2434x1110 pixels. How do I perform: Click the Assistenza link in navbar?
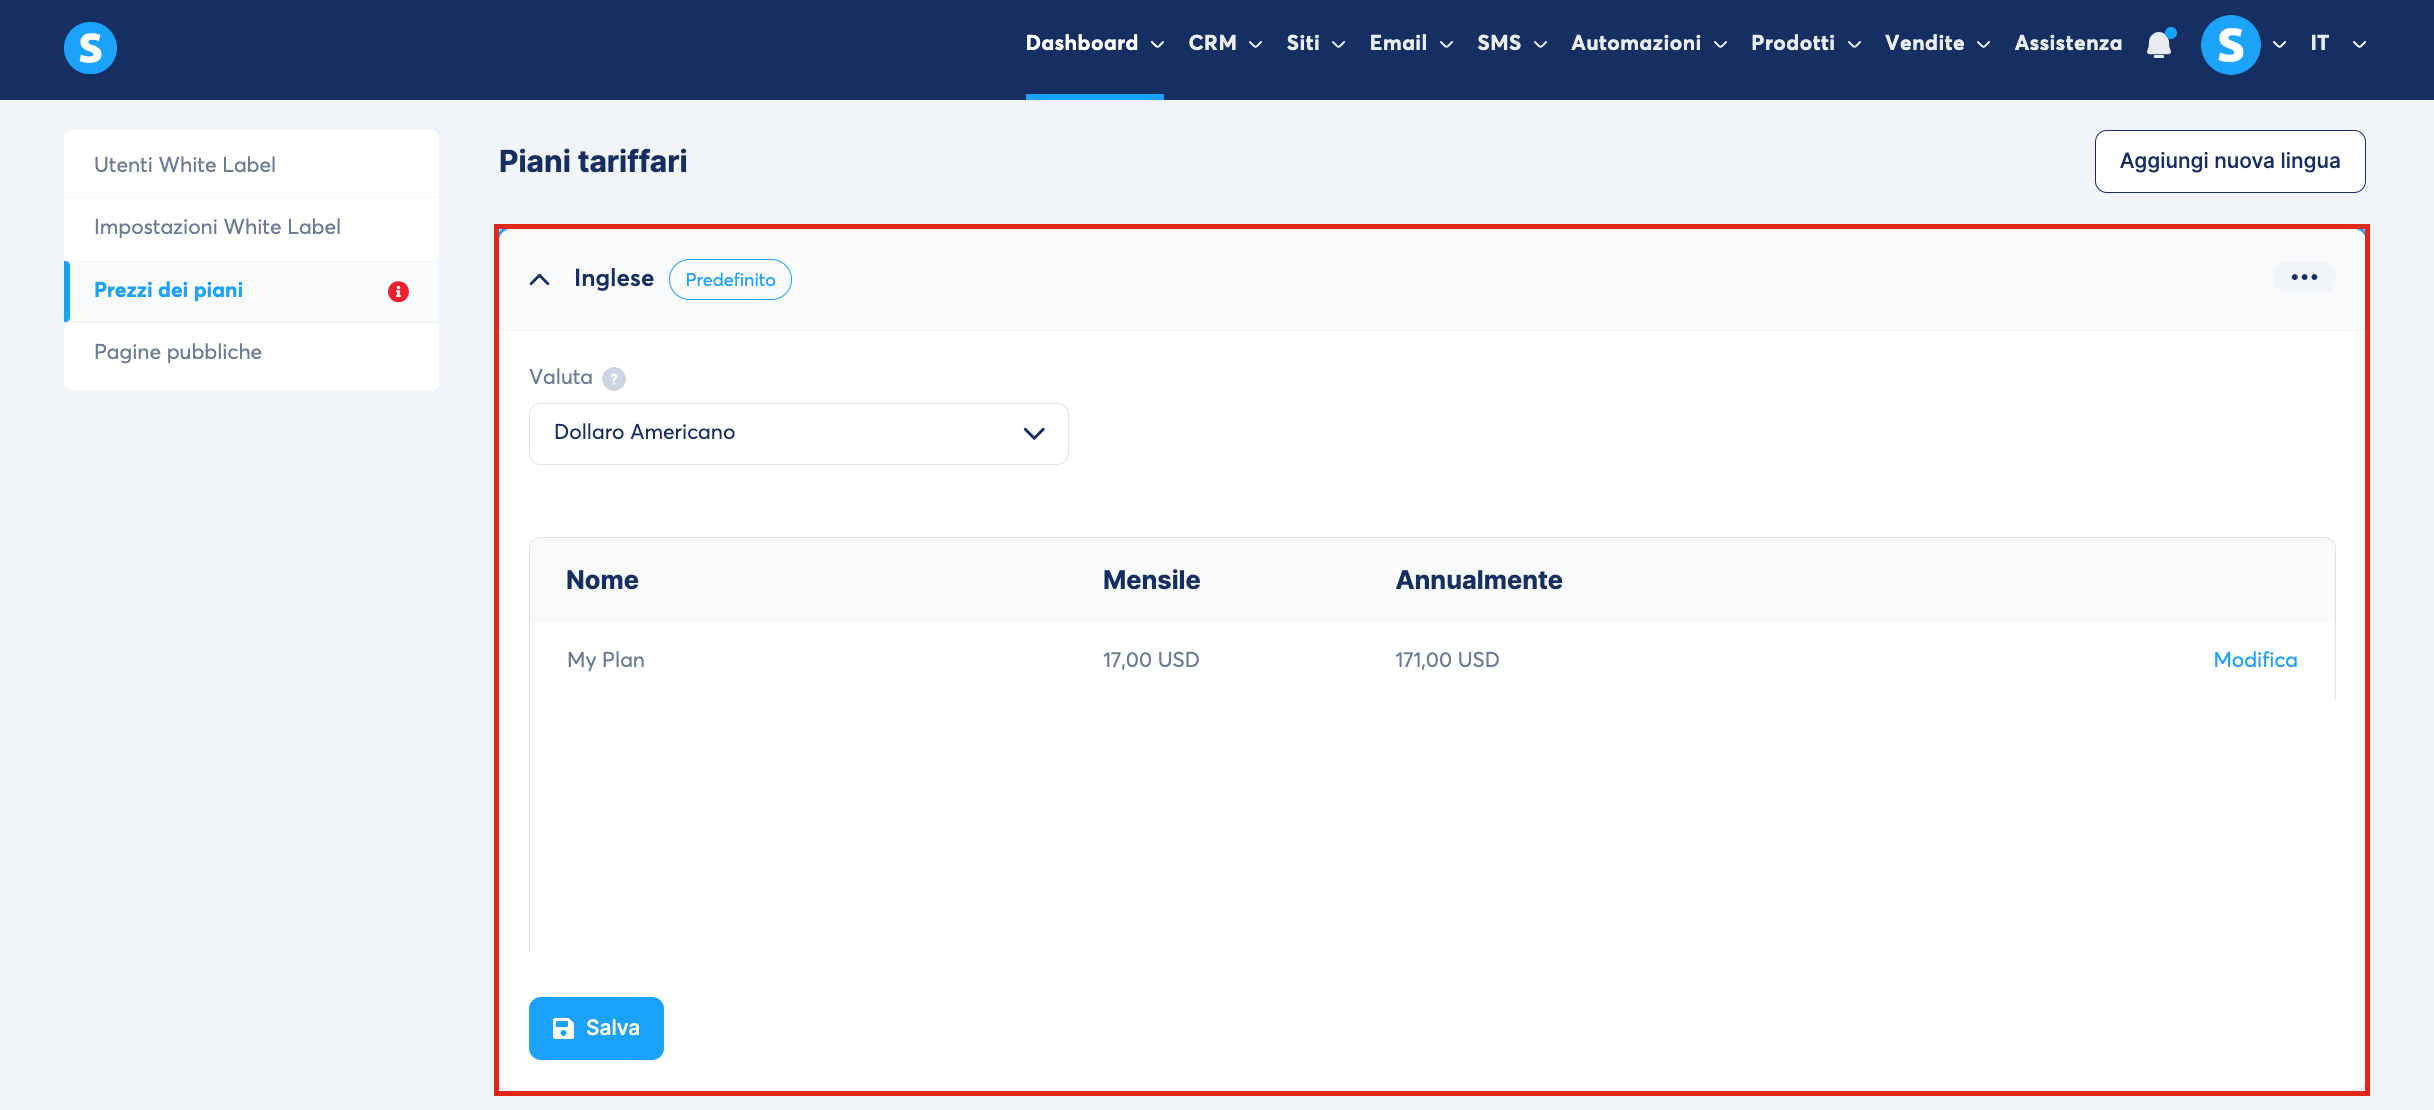[2067, 43]
